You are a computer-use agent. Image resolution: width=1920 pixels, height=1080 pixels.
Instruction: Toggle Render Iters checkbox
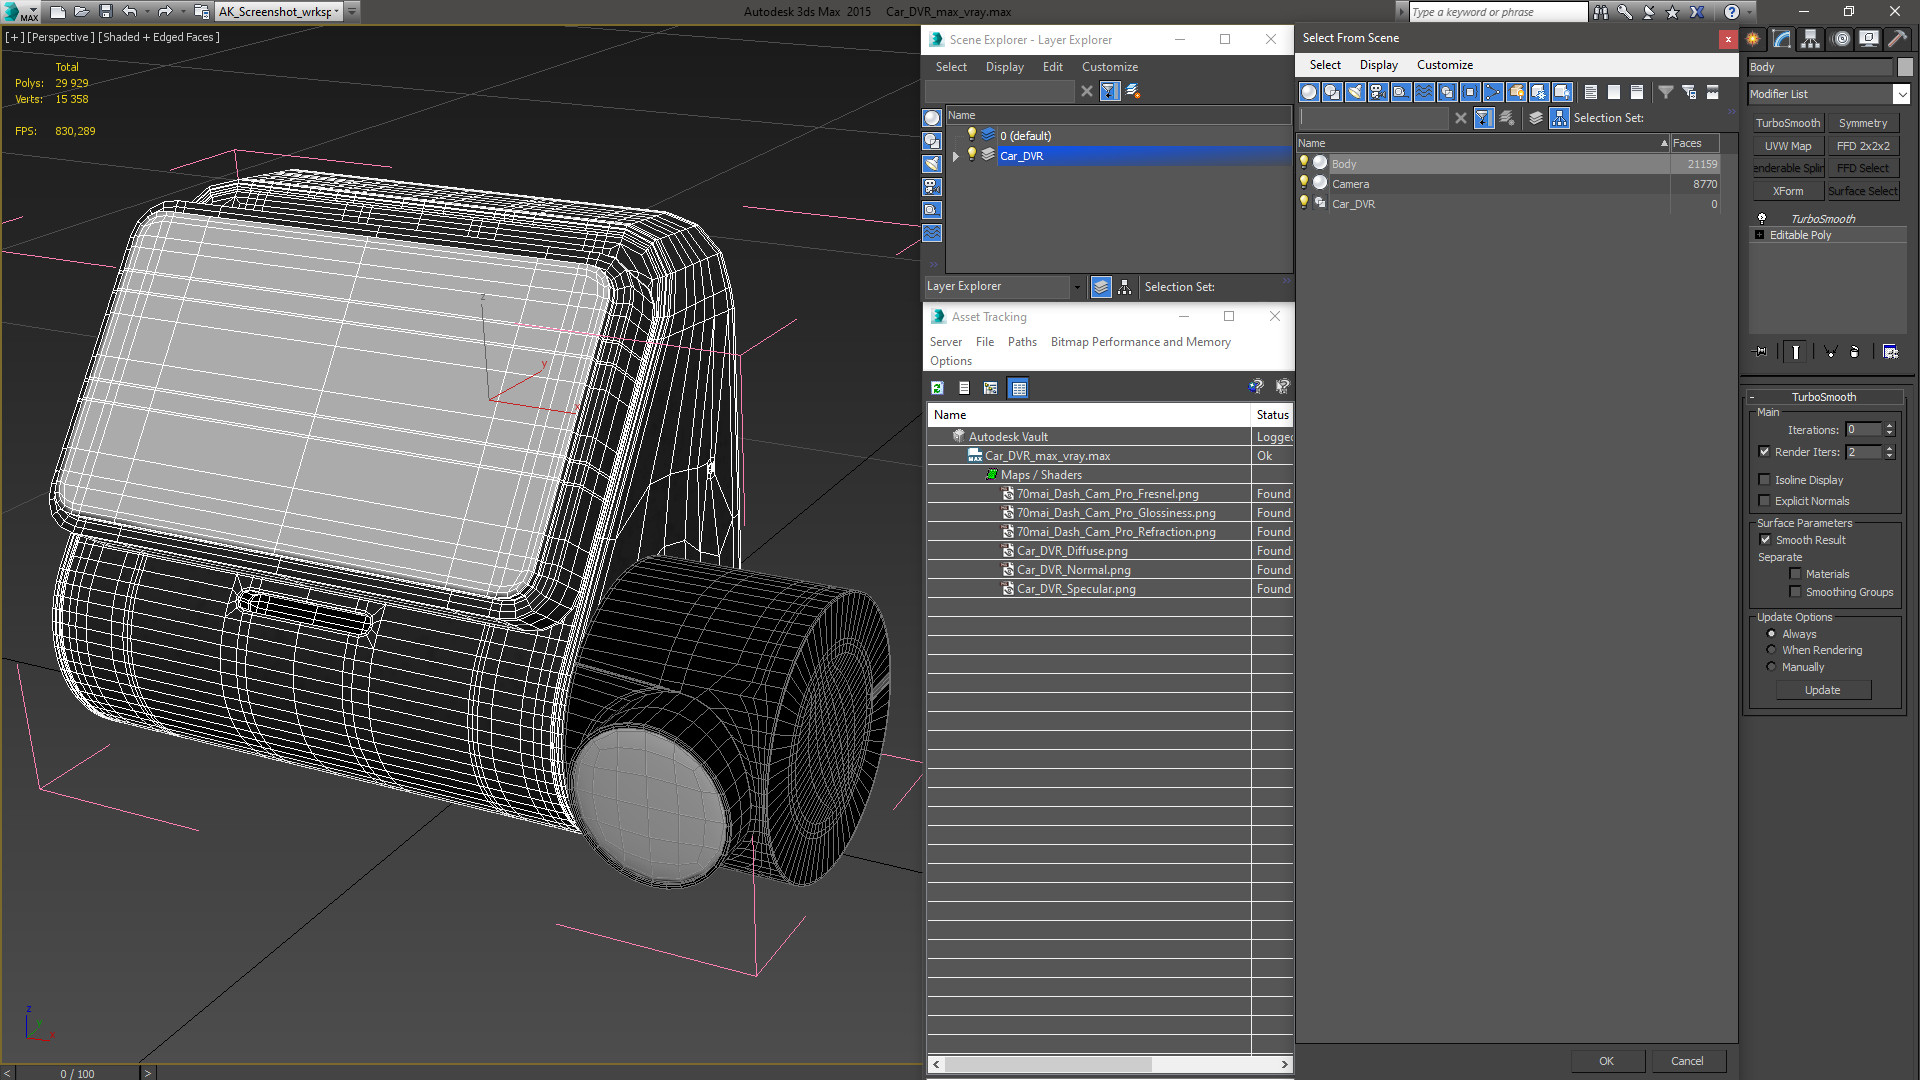point(1765,452)
